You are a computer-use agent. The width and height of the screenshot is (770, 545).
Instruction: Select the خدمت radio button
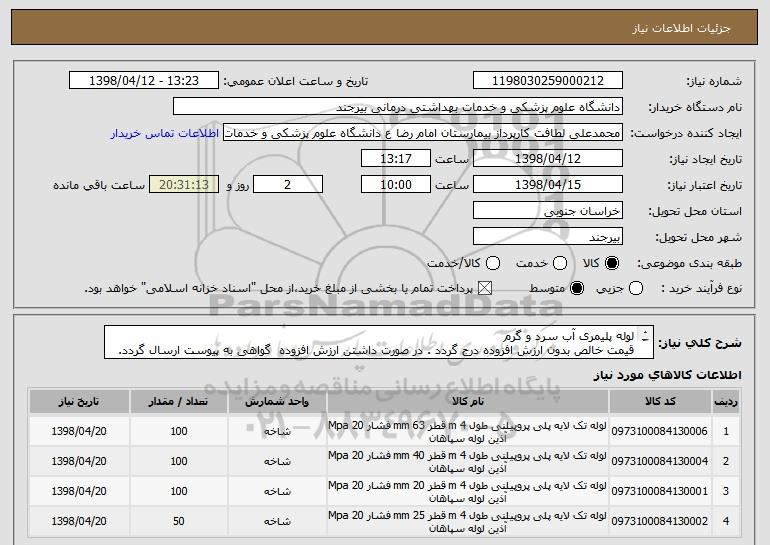[x=560, y=263]
